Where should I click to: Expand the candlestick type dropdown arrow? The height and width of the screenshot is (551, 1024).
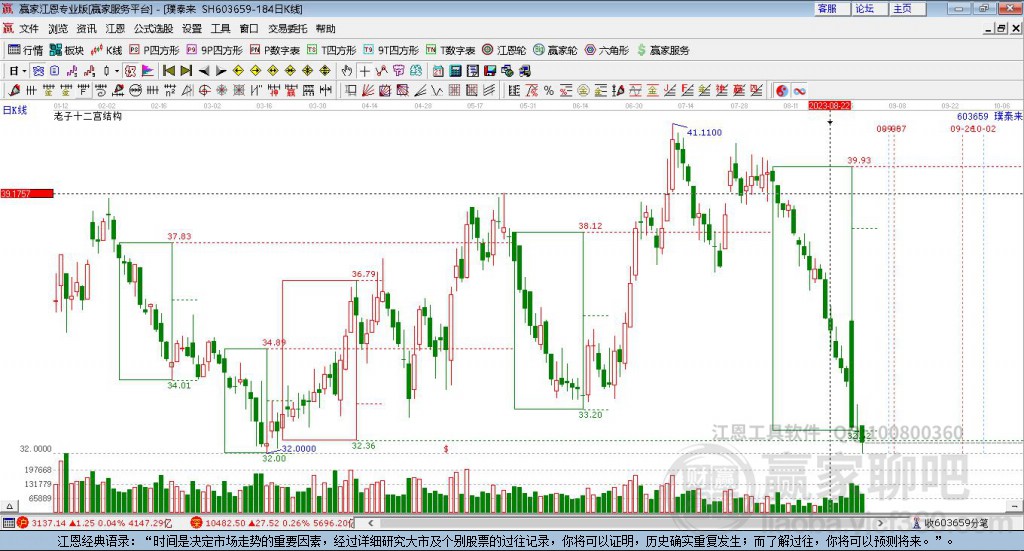[x=116, y=71]
